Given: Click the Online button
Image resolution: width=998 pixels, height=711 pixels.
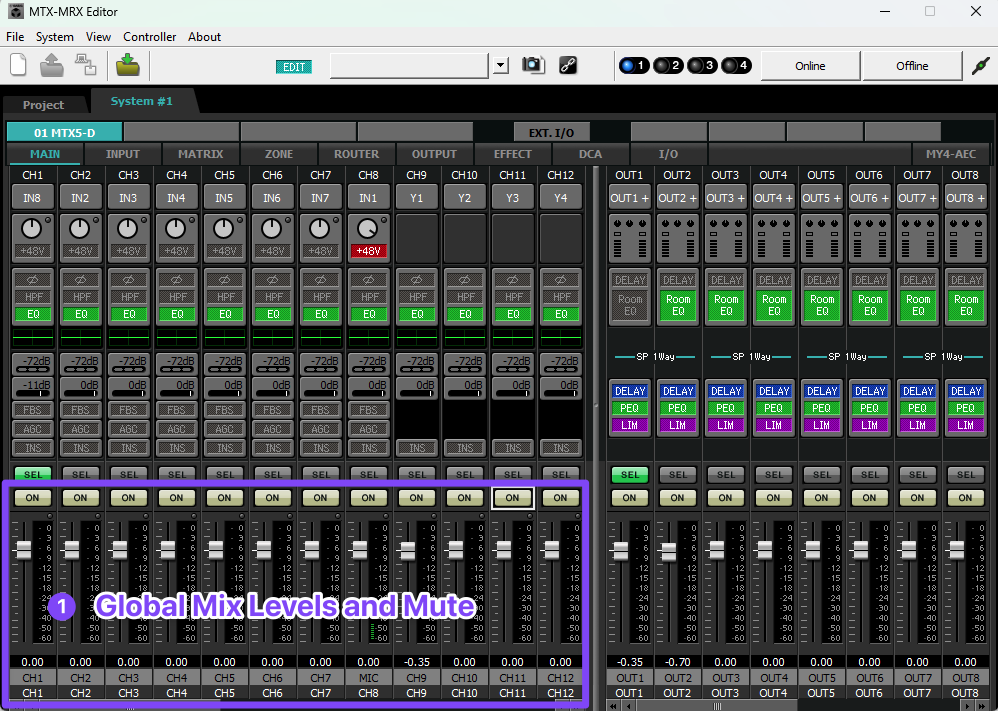Looking at the screenshot, I should click(810, 66).
